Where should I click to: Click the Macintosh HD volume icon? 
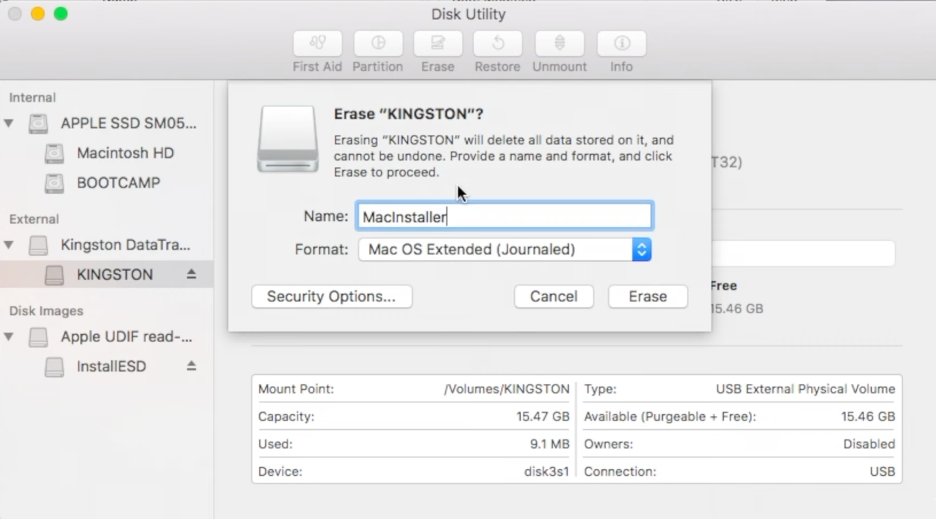point(54,153)
